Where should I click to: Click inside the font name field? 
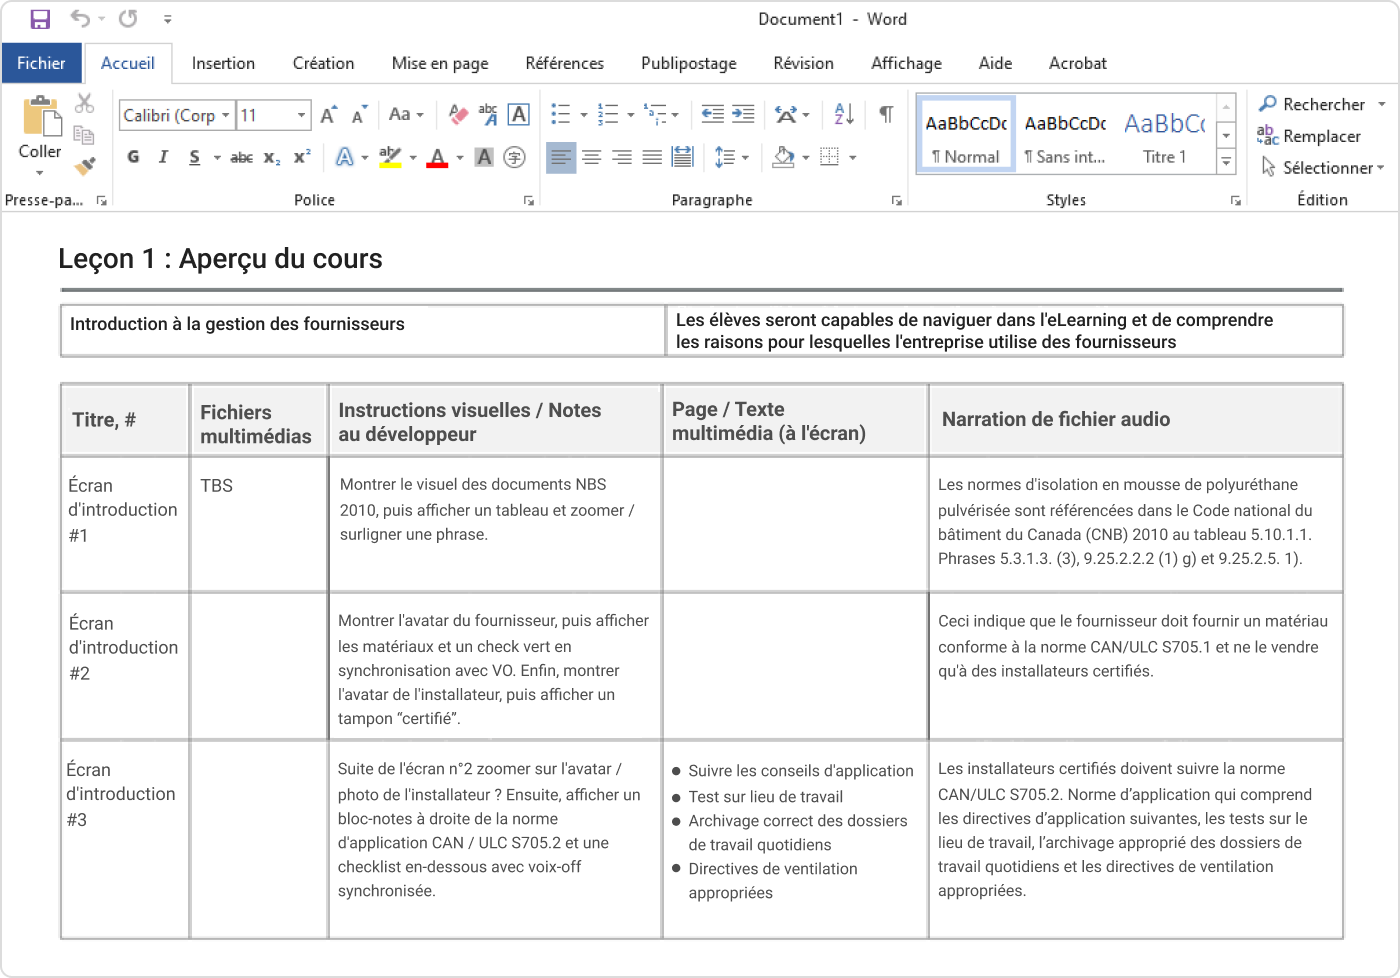[170, 115]
